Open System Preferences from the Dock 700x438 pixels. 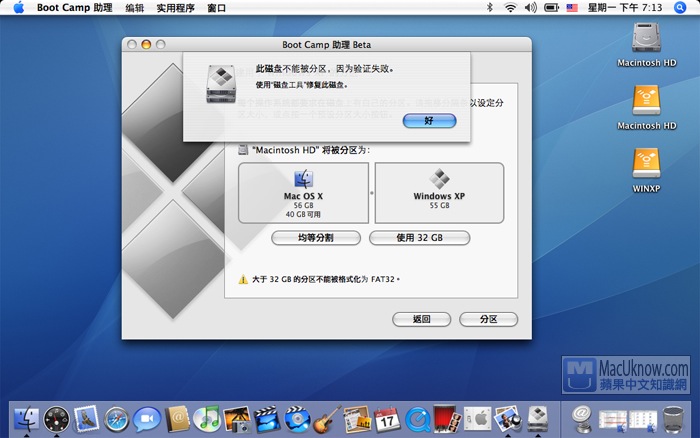tap(477, 419)
